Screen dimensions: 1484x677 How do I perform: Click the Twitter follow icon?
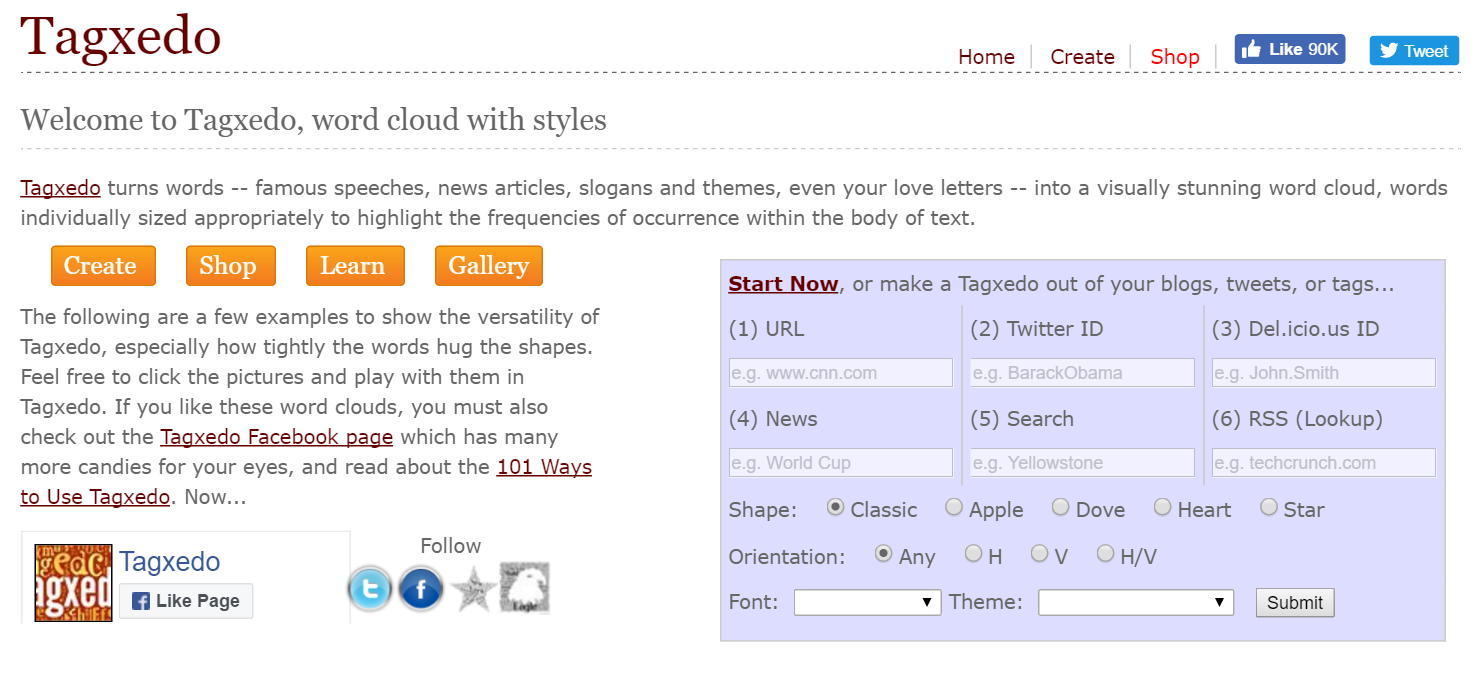(370, 589)
